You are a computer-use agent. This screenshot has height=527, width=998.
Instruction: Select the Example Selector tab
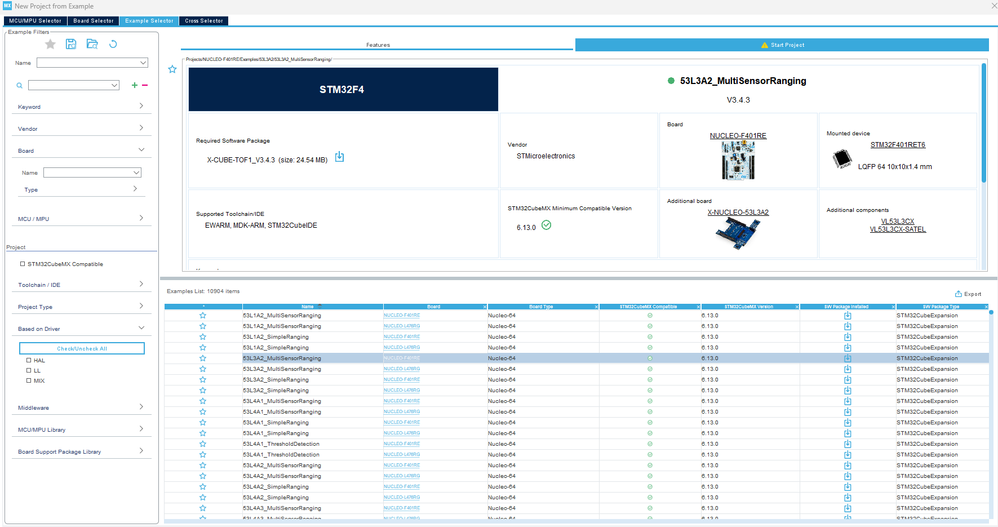(x=149, y=20)
